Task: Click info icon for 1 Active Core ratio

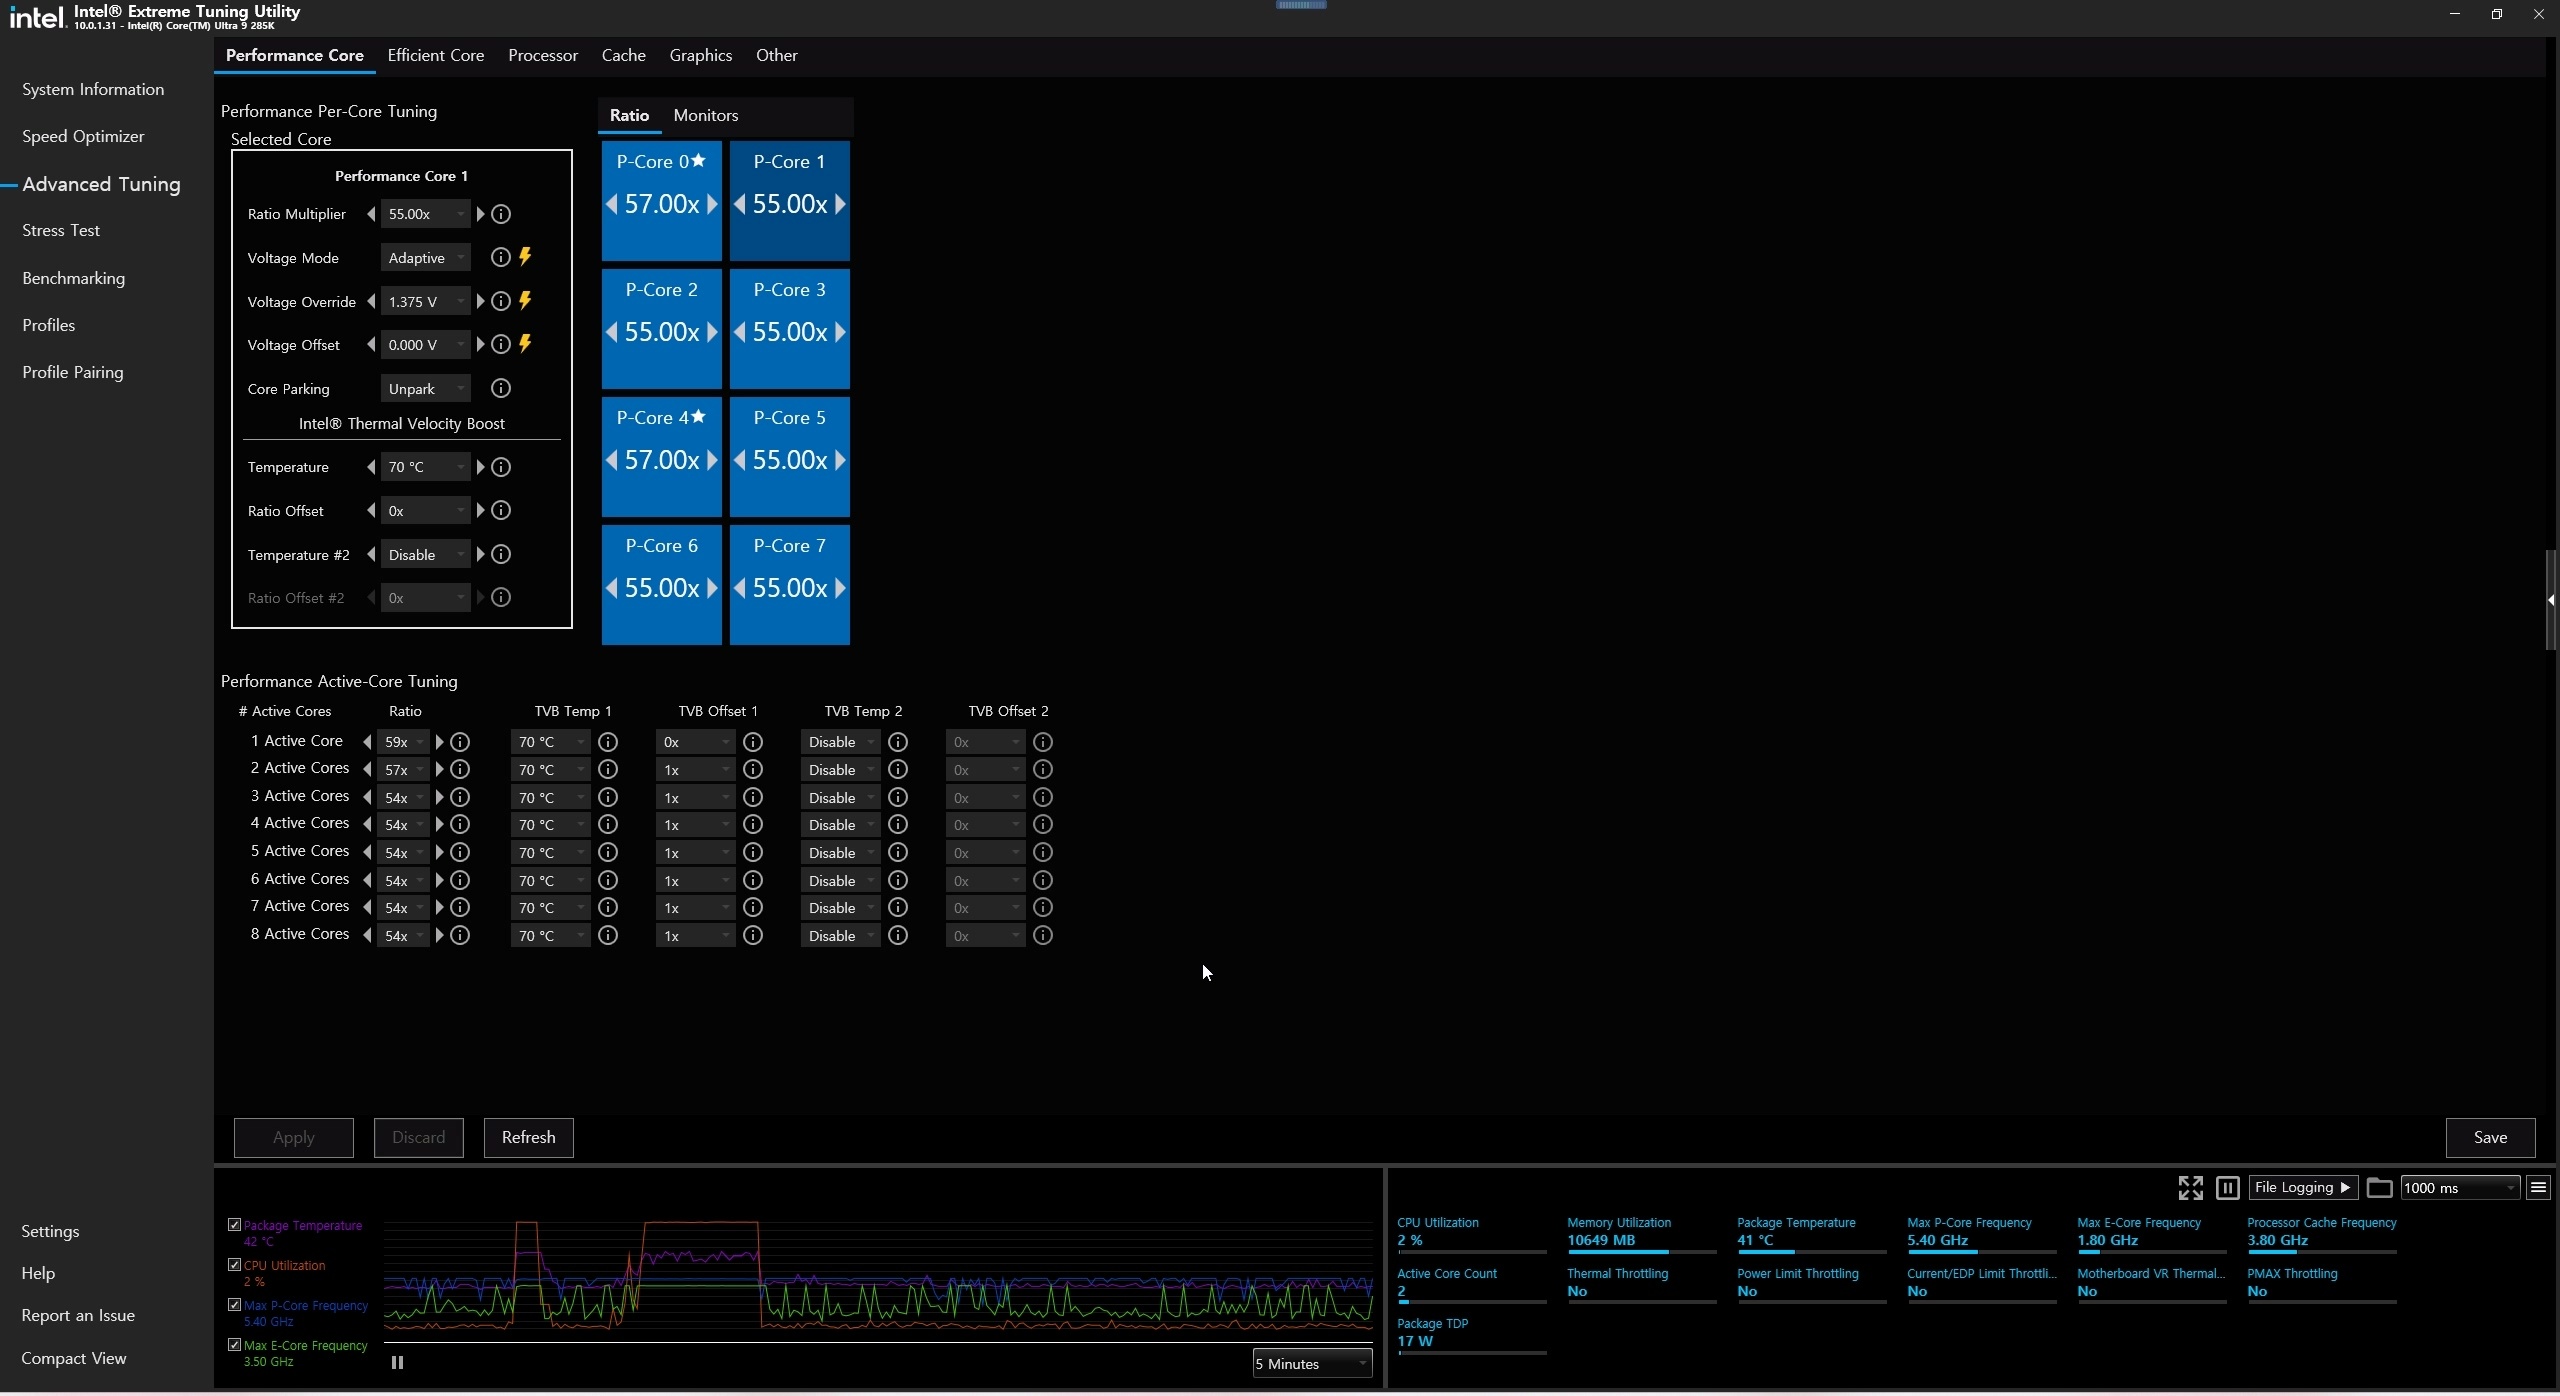Action: 460,742
